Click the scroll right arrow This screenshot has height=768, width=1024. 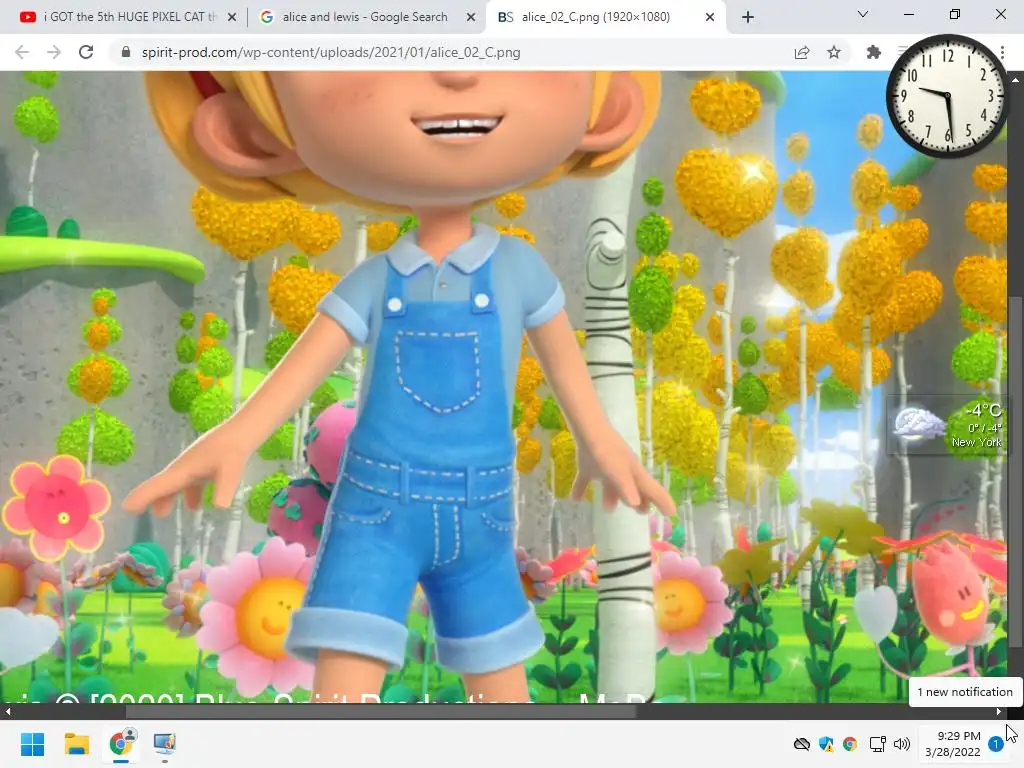[999, 711]
